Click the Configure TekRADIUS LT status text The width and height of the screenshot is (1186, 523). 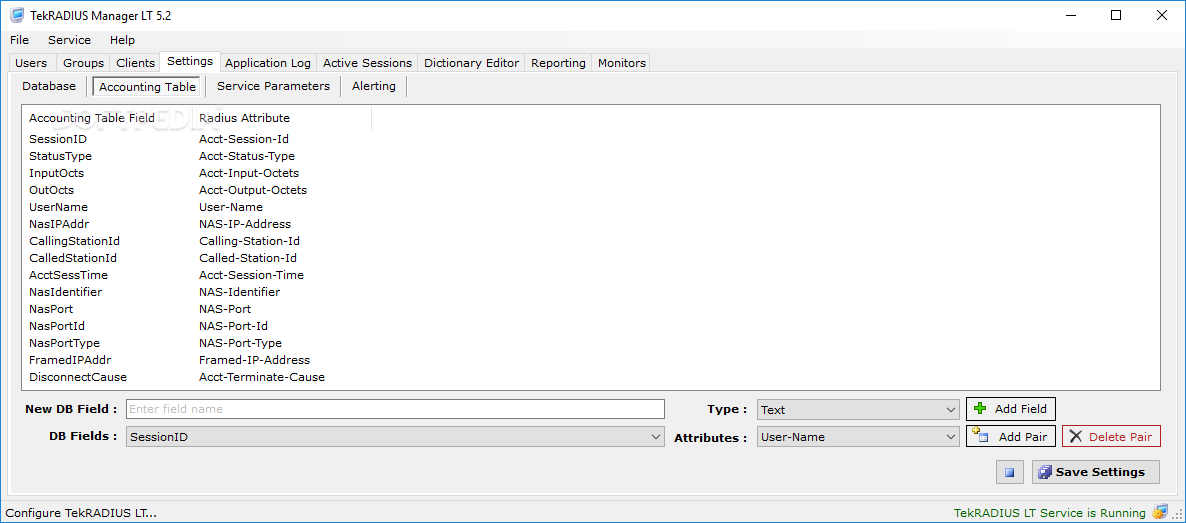(x=81, y=512)
